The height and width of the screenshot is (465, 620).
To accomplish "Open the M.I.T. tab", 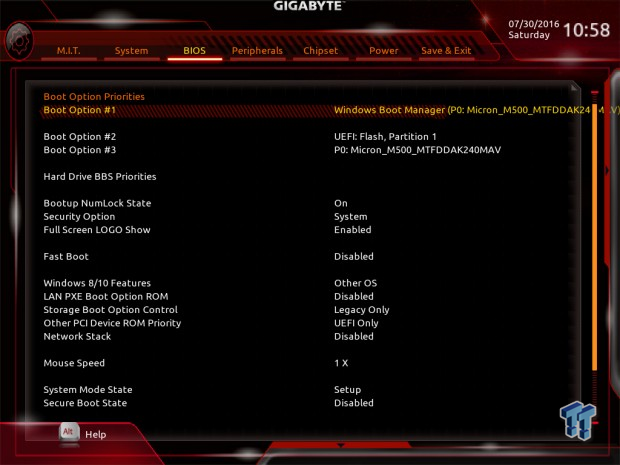I will tap(68, 51).
